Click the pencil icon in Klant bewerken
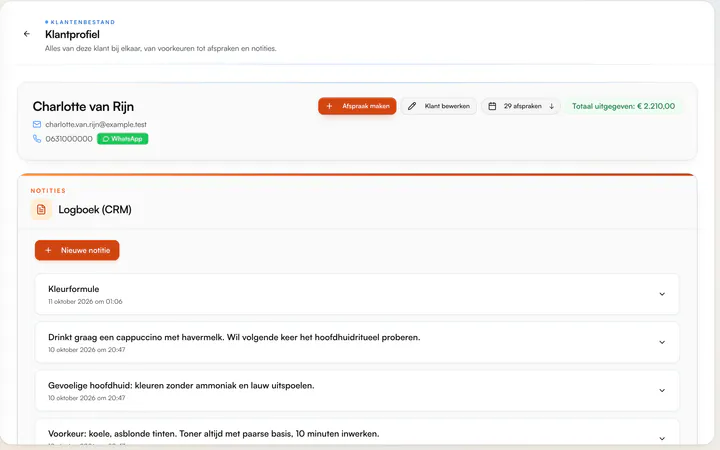 point(412,106)
